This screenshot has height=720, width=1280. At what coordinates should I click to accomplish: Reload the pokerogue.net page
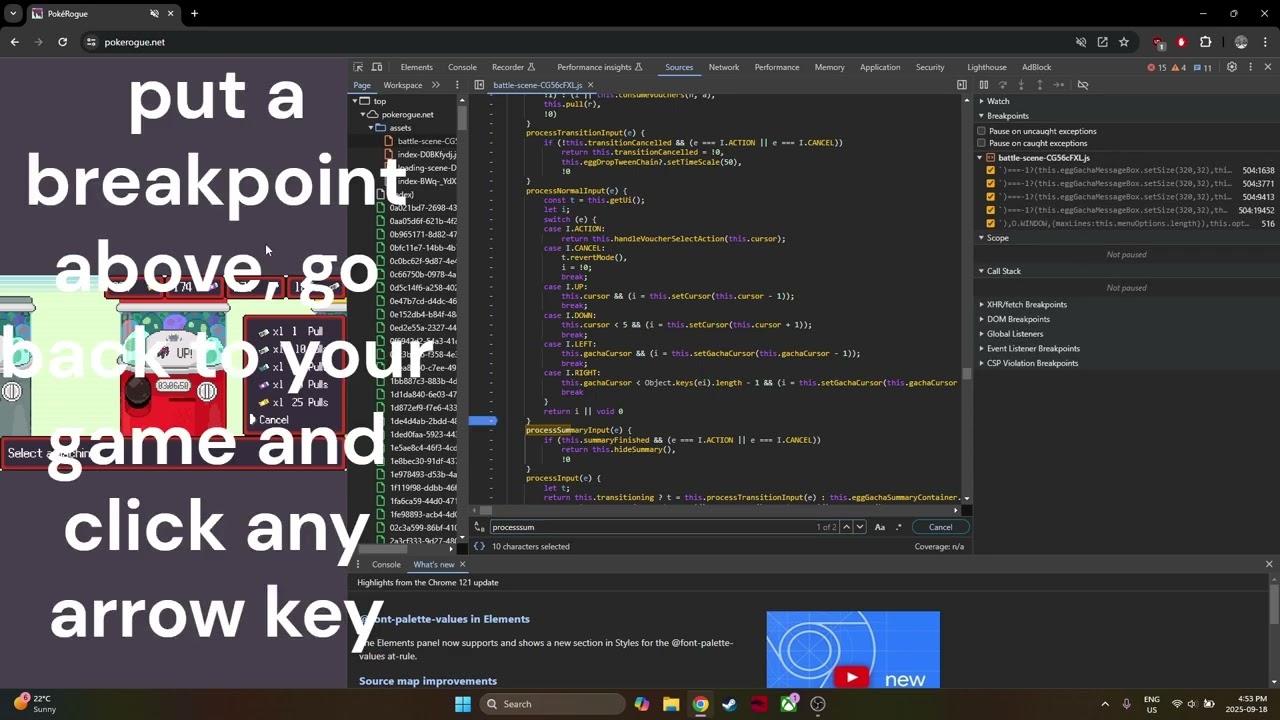(x=62, y=42)
